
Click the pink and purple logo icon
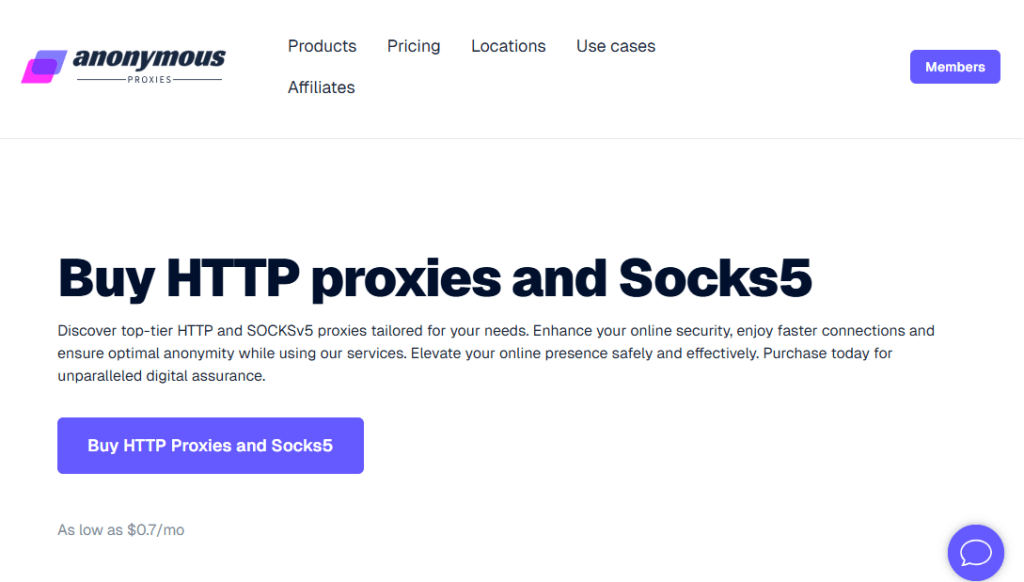(x=44, y=67)
